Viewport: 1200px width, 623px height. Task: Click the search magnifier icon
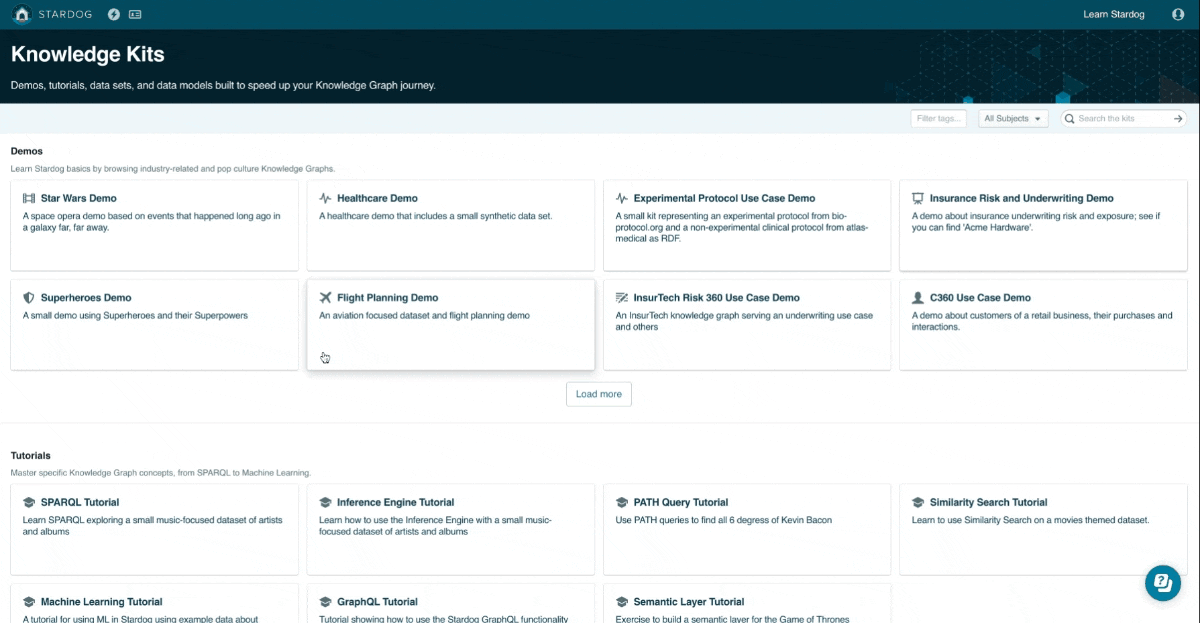(1069, 119)
